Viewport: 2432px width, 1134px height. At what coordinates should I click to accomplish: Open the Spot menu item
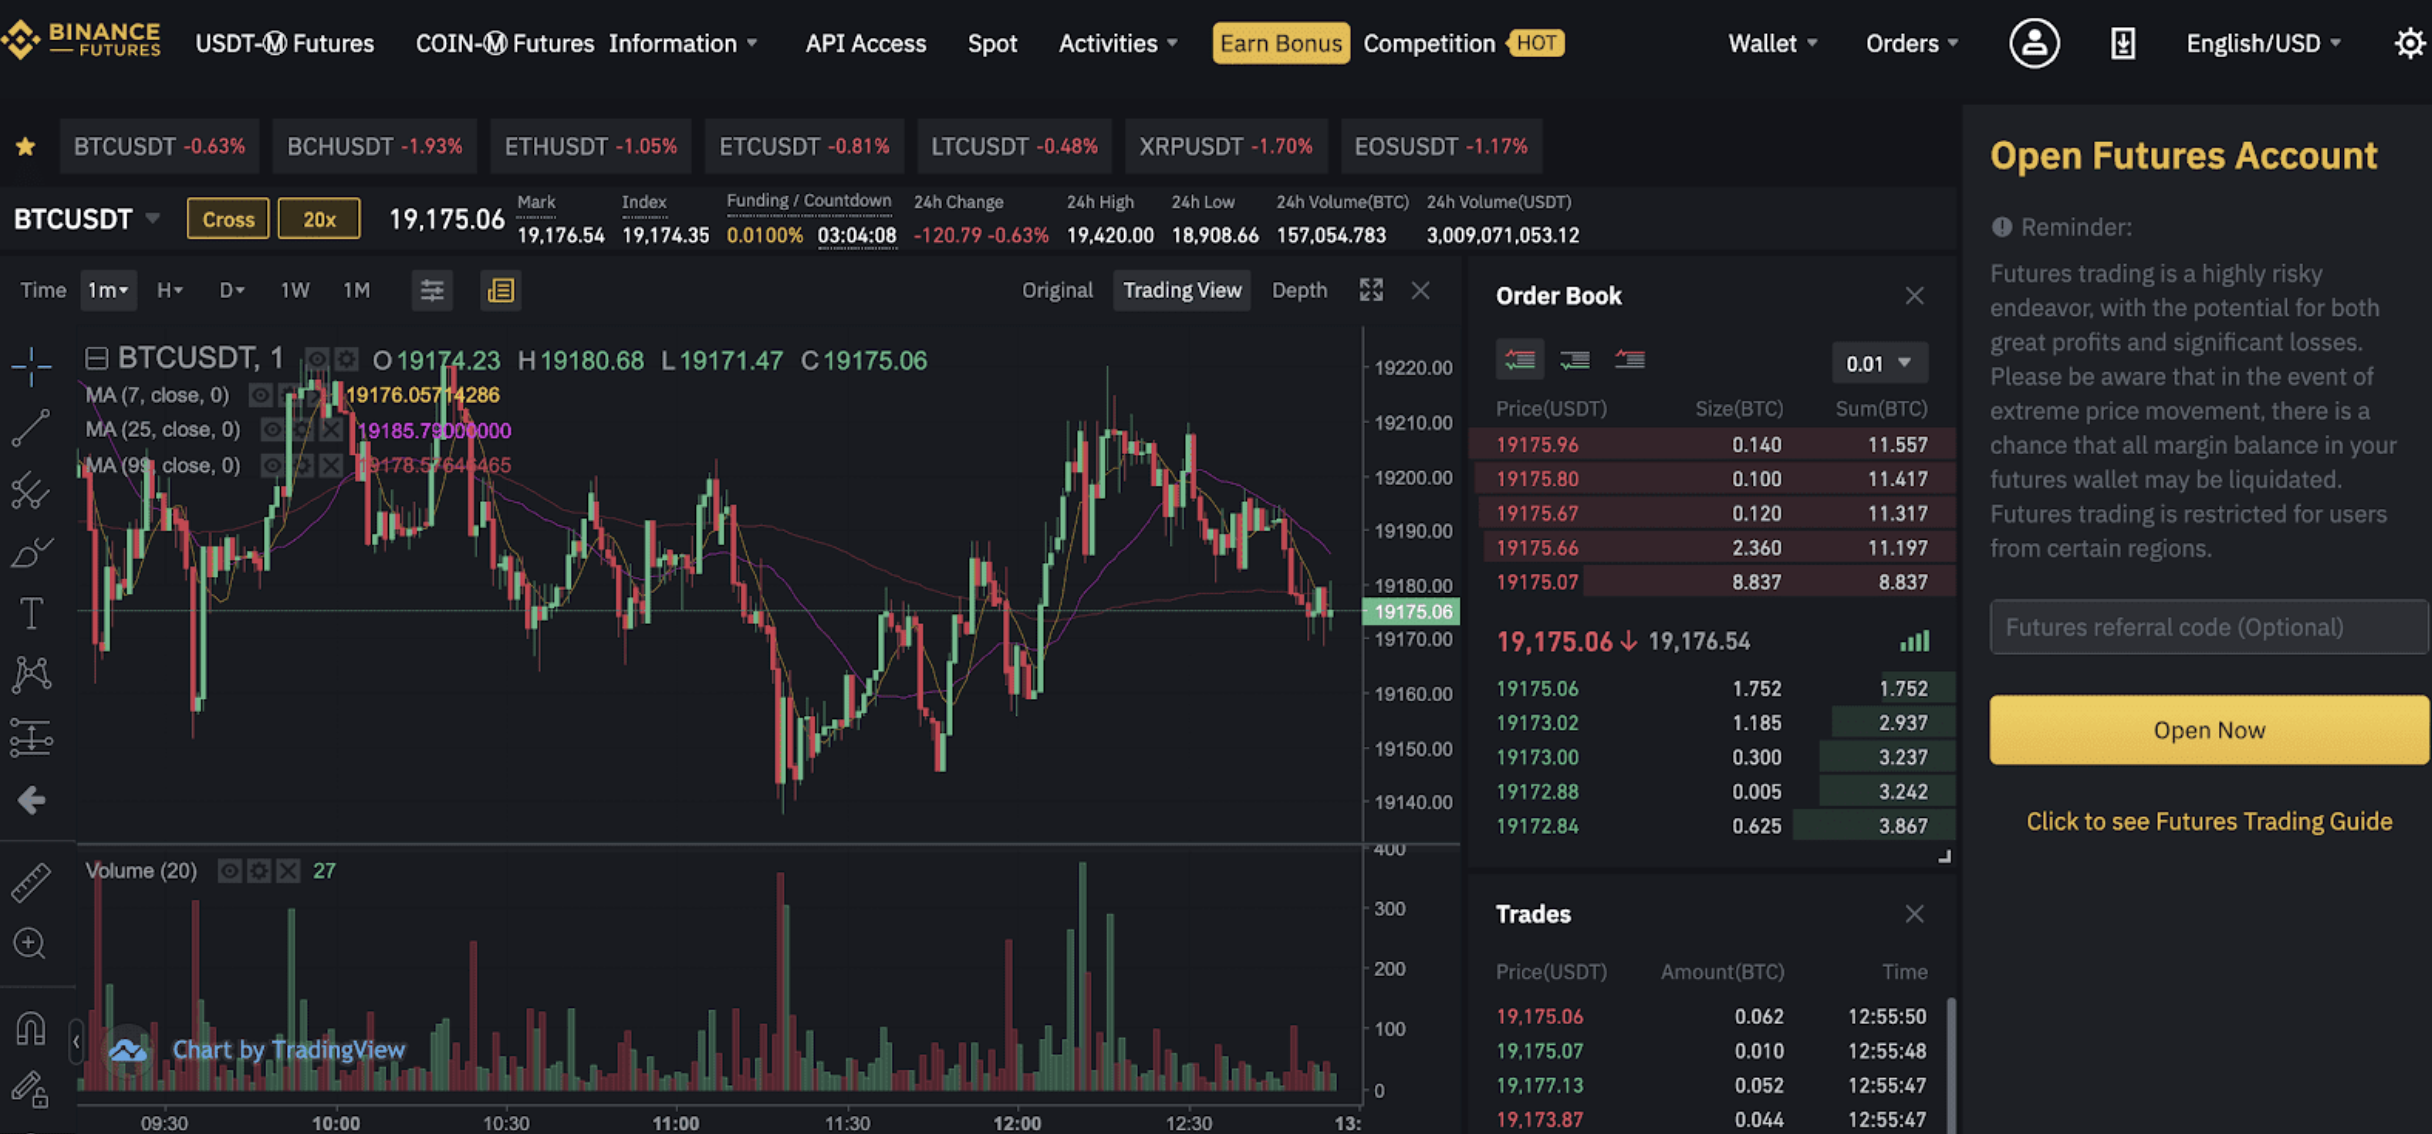992,44
